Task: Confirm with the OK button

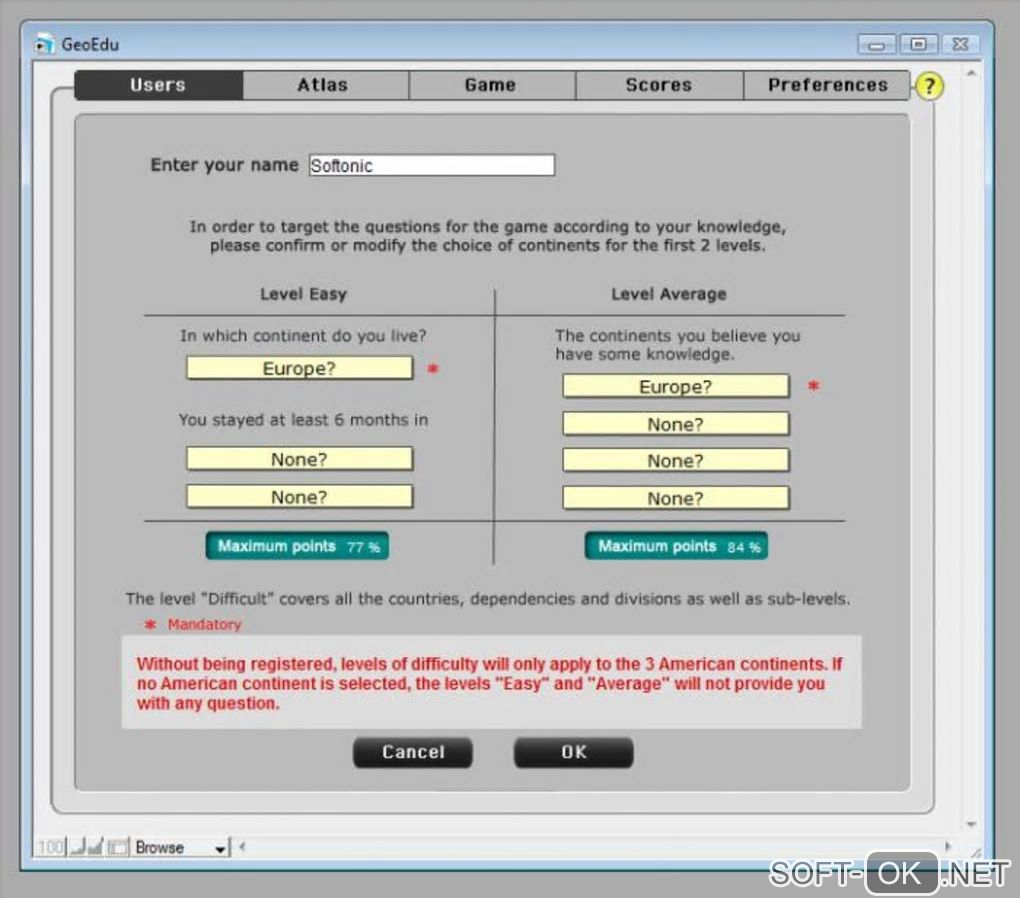Action: coord(573,752)
